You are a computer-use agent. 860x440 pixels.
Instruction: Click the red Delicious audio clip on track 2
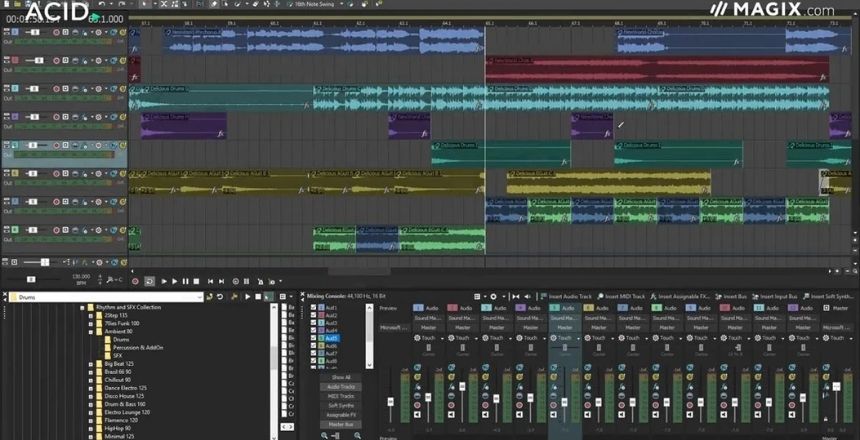pyautogui.click(x=657, y=70)
